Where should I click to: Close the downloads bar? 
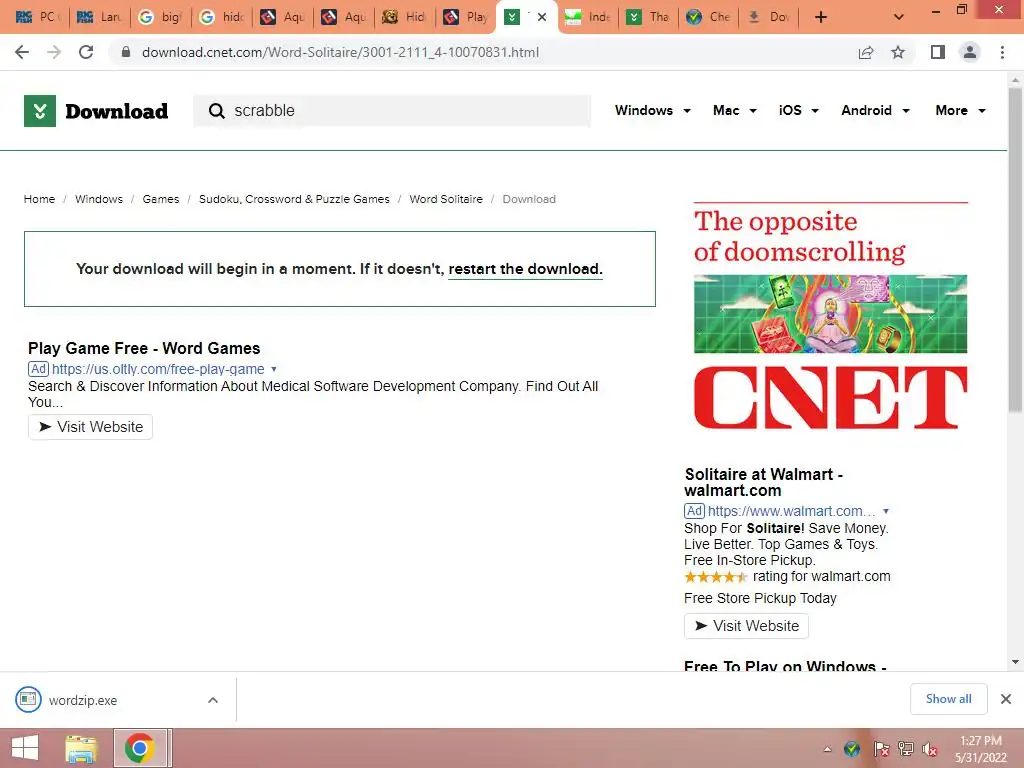[x=1006, y=699]
